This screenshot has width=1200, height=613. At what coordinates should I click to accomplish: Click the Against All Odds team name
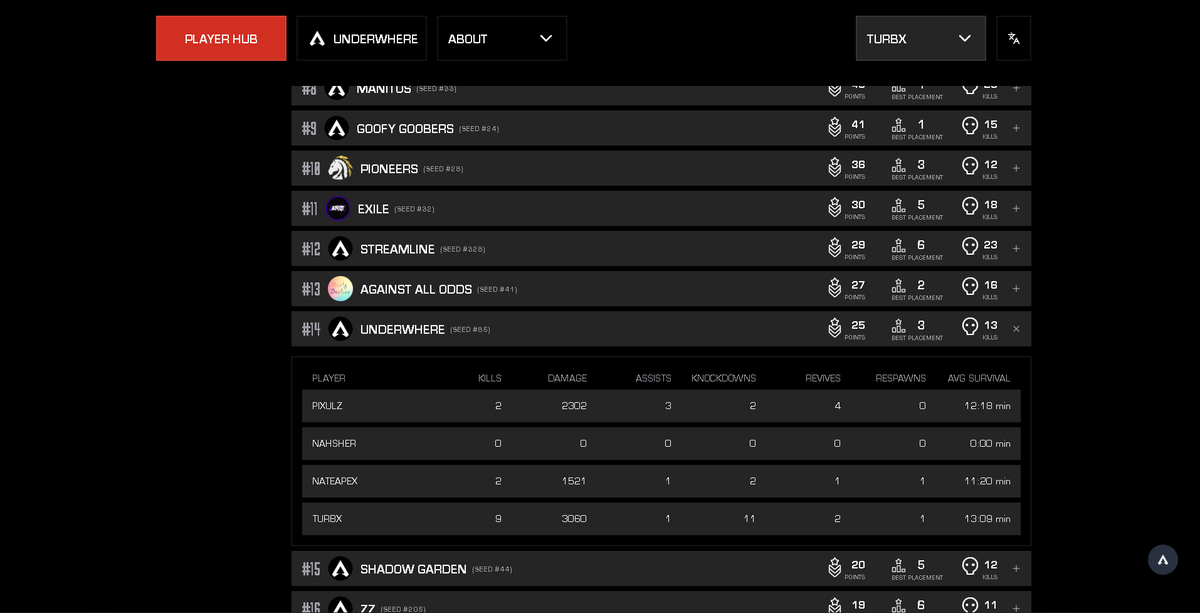pos(416,289)
